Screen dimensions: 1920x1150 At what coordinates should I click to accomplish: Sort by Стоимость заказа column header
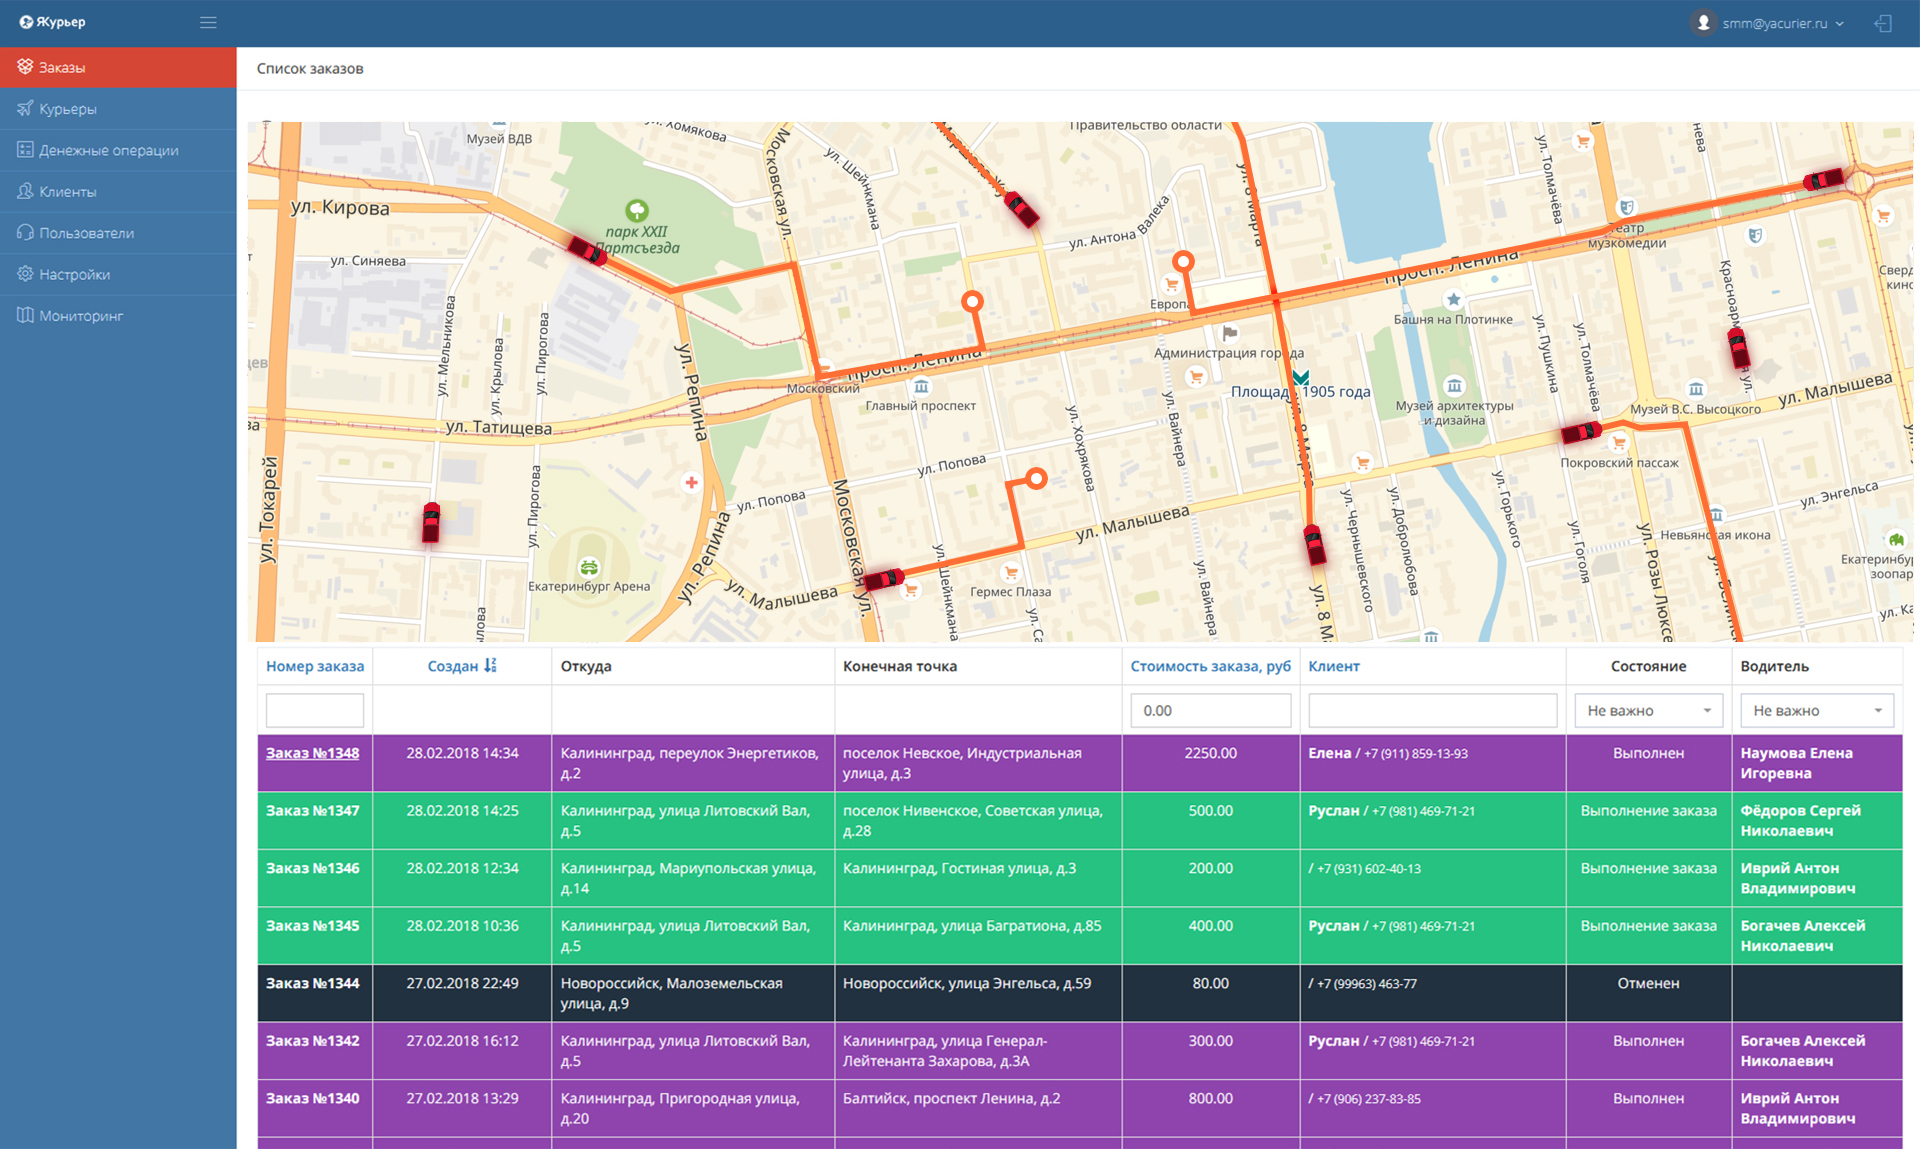(x=1210, y=666)
